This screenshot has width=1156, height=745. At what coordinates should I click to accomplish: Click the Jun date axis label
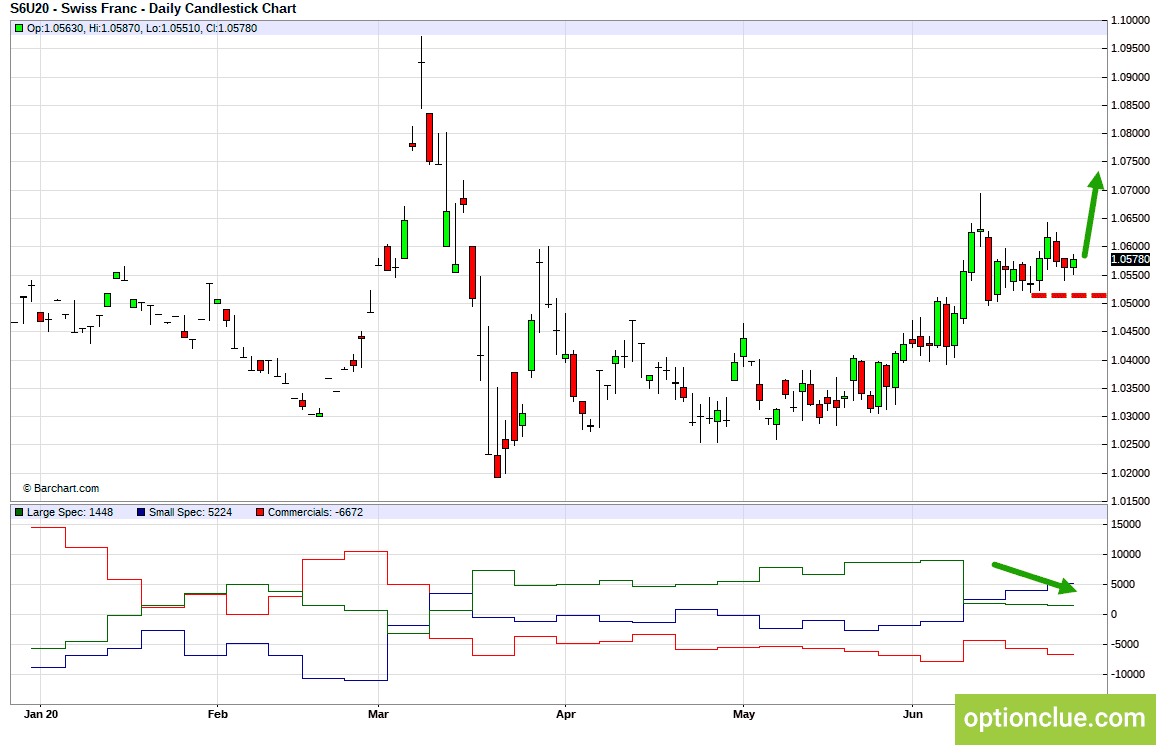click(x=913, y=714)
